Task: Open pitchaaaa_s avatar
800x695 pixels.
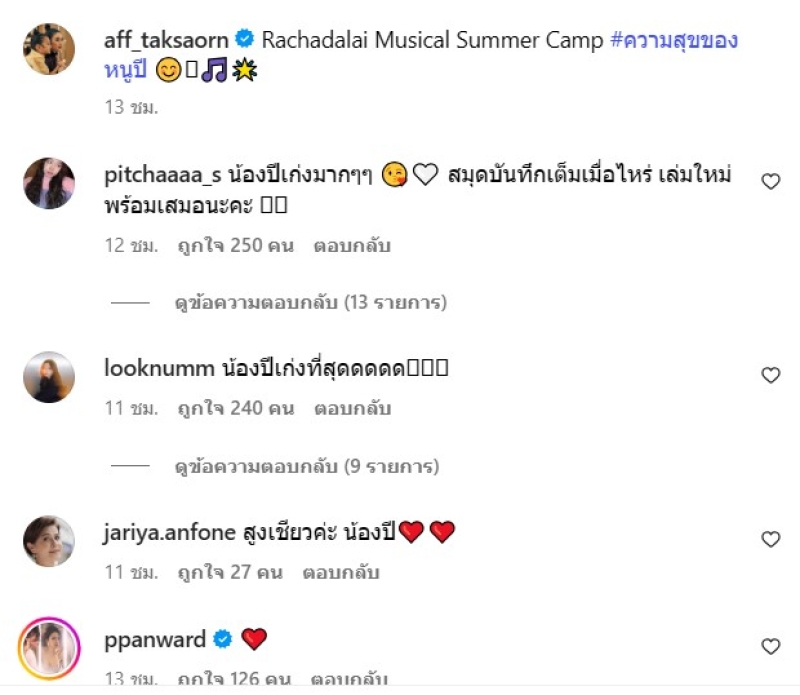Action: pyautogui.click(x=49, y=183)
